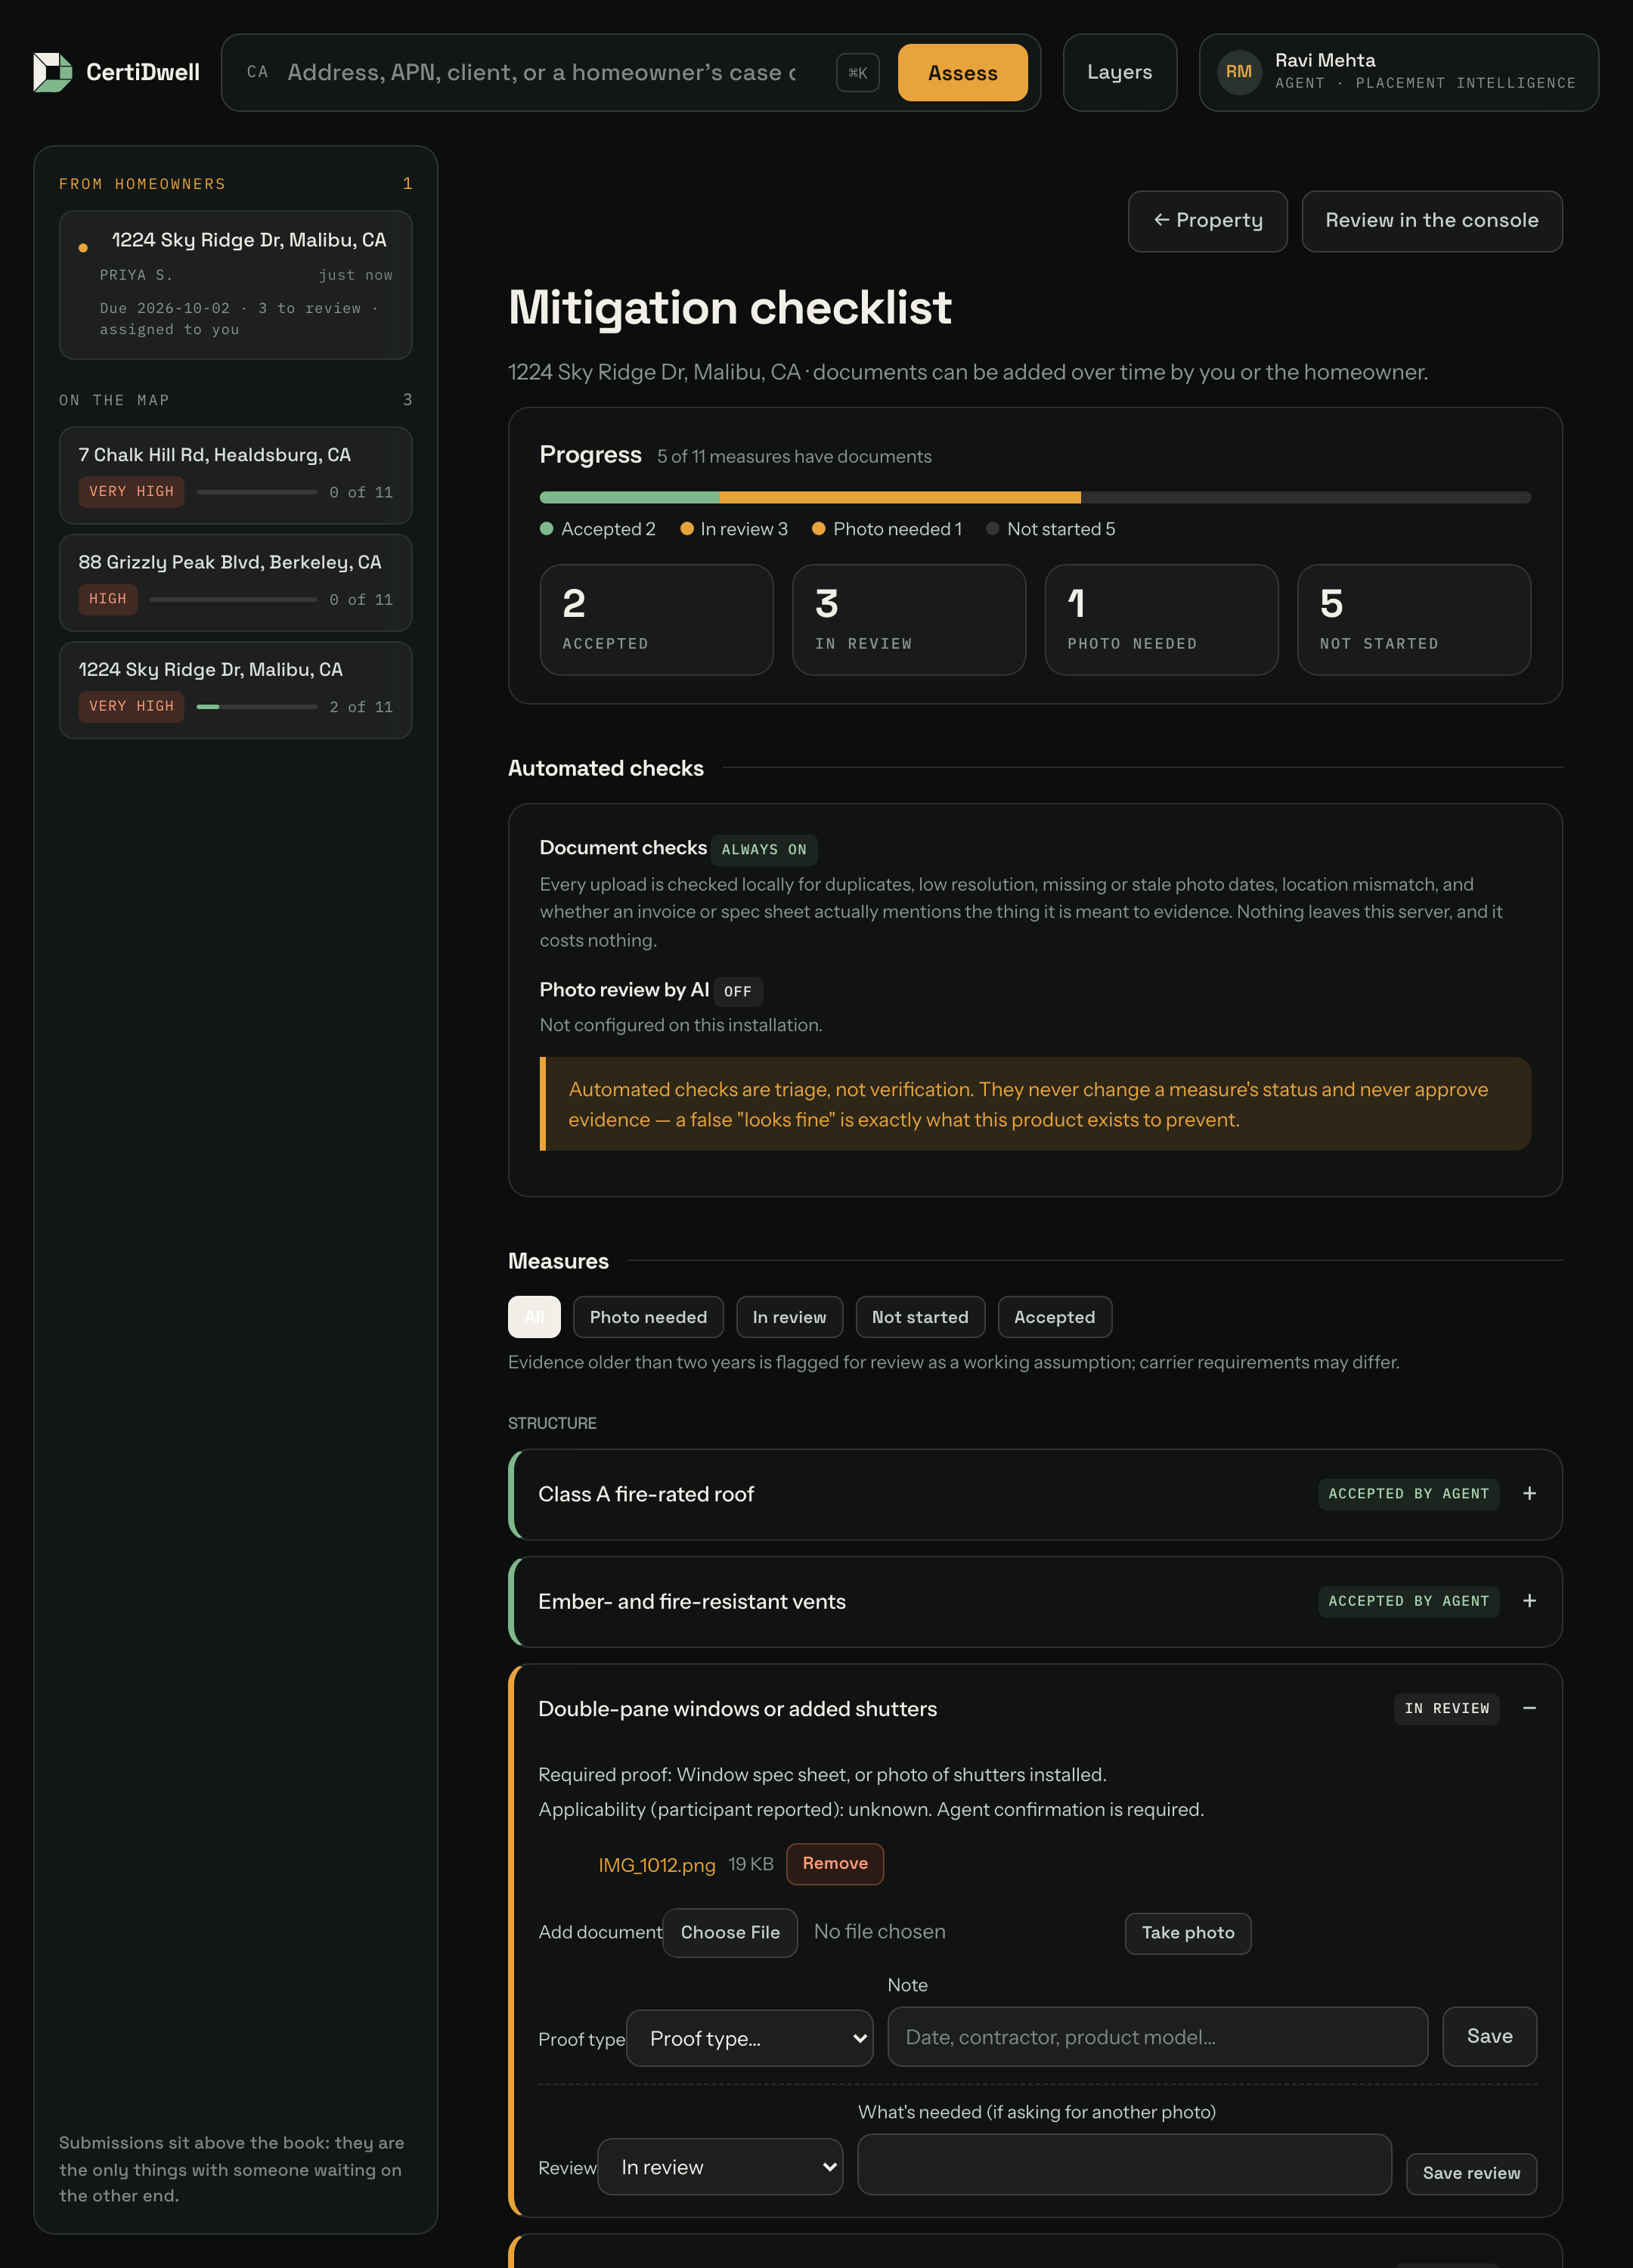This screenshot has width=1633, height=2268.
Task: Filter measures by In review
Action: point(789,1317)
